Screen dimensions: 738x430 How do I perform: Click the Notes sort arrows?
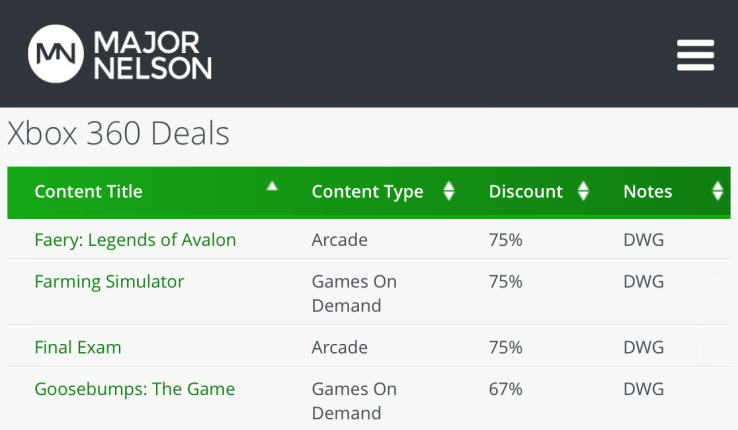pyautogui.click(x=717, y=191)
